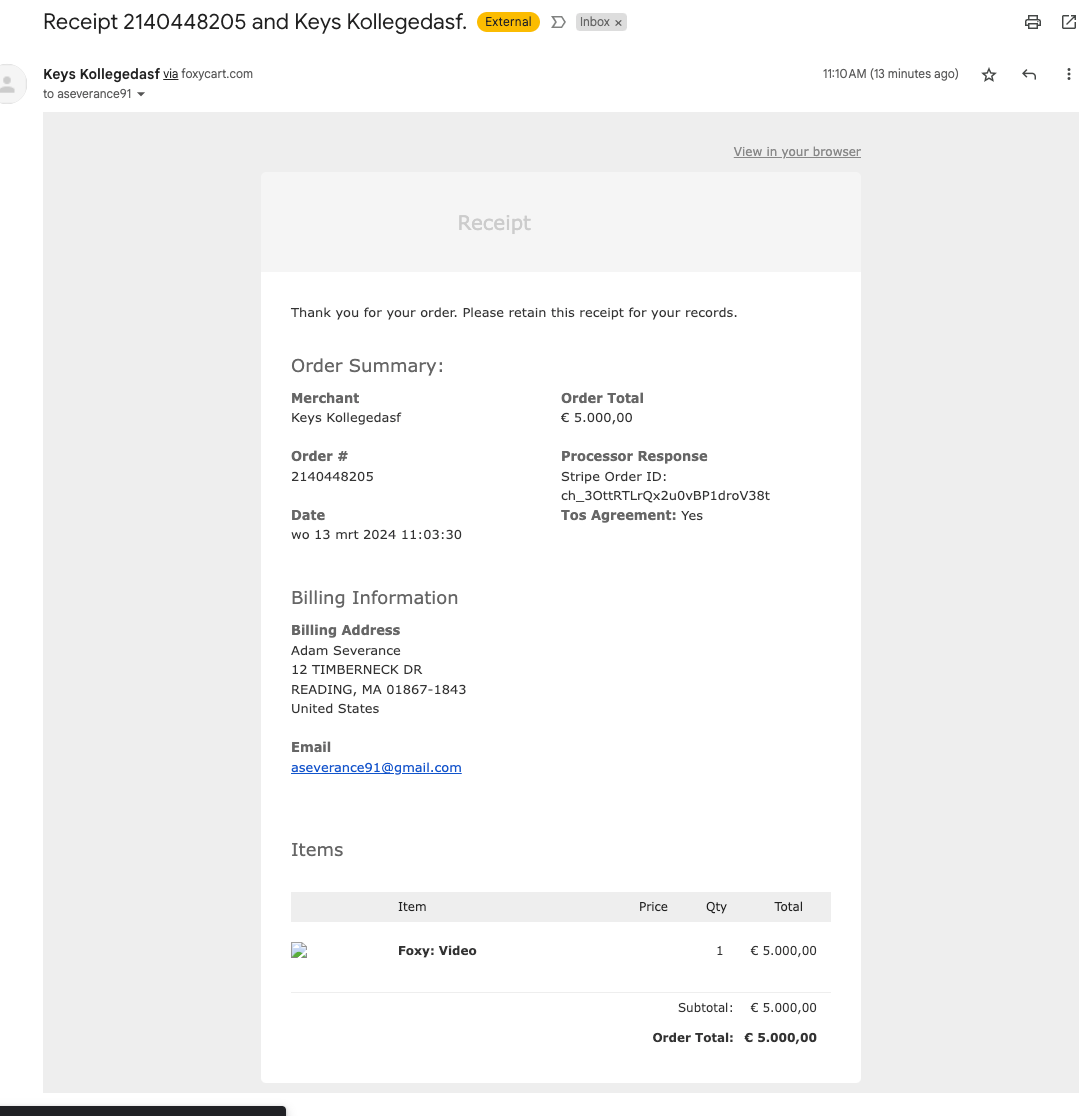Select the Stripe ID ch_3OttRTLrQx2u0vBP1droV38t
Screen dimensions: 1090x1116
pyautogui.click(x=665, y=495)
